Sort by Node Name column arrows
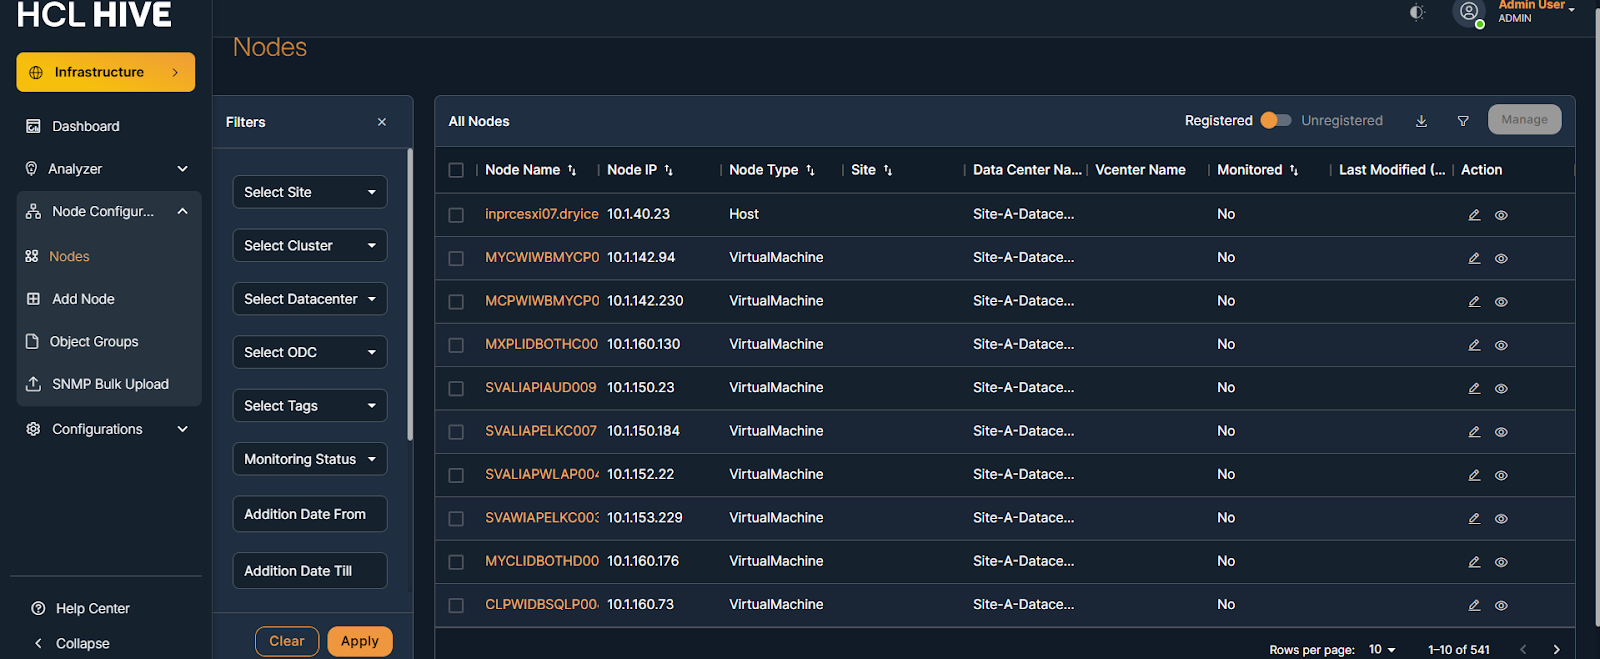The image size is (1600, 659). tap(572, 171)
